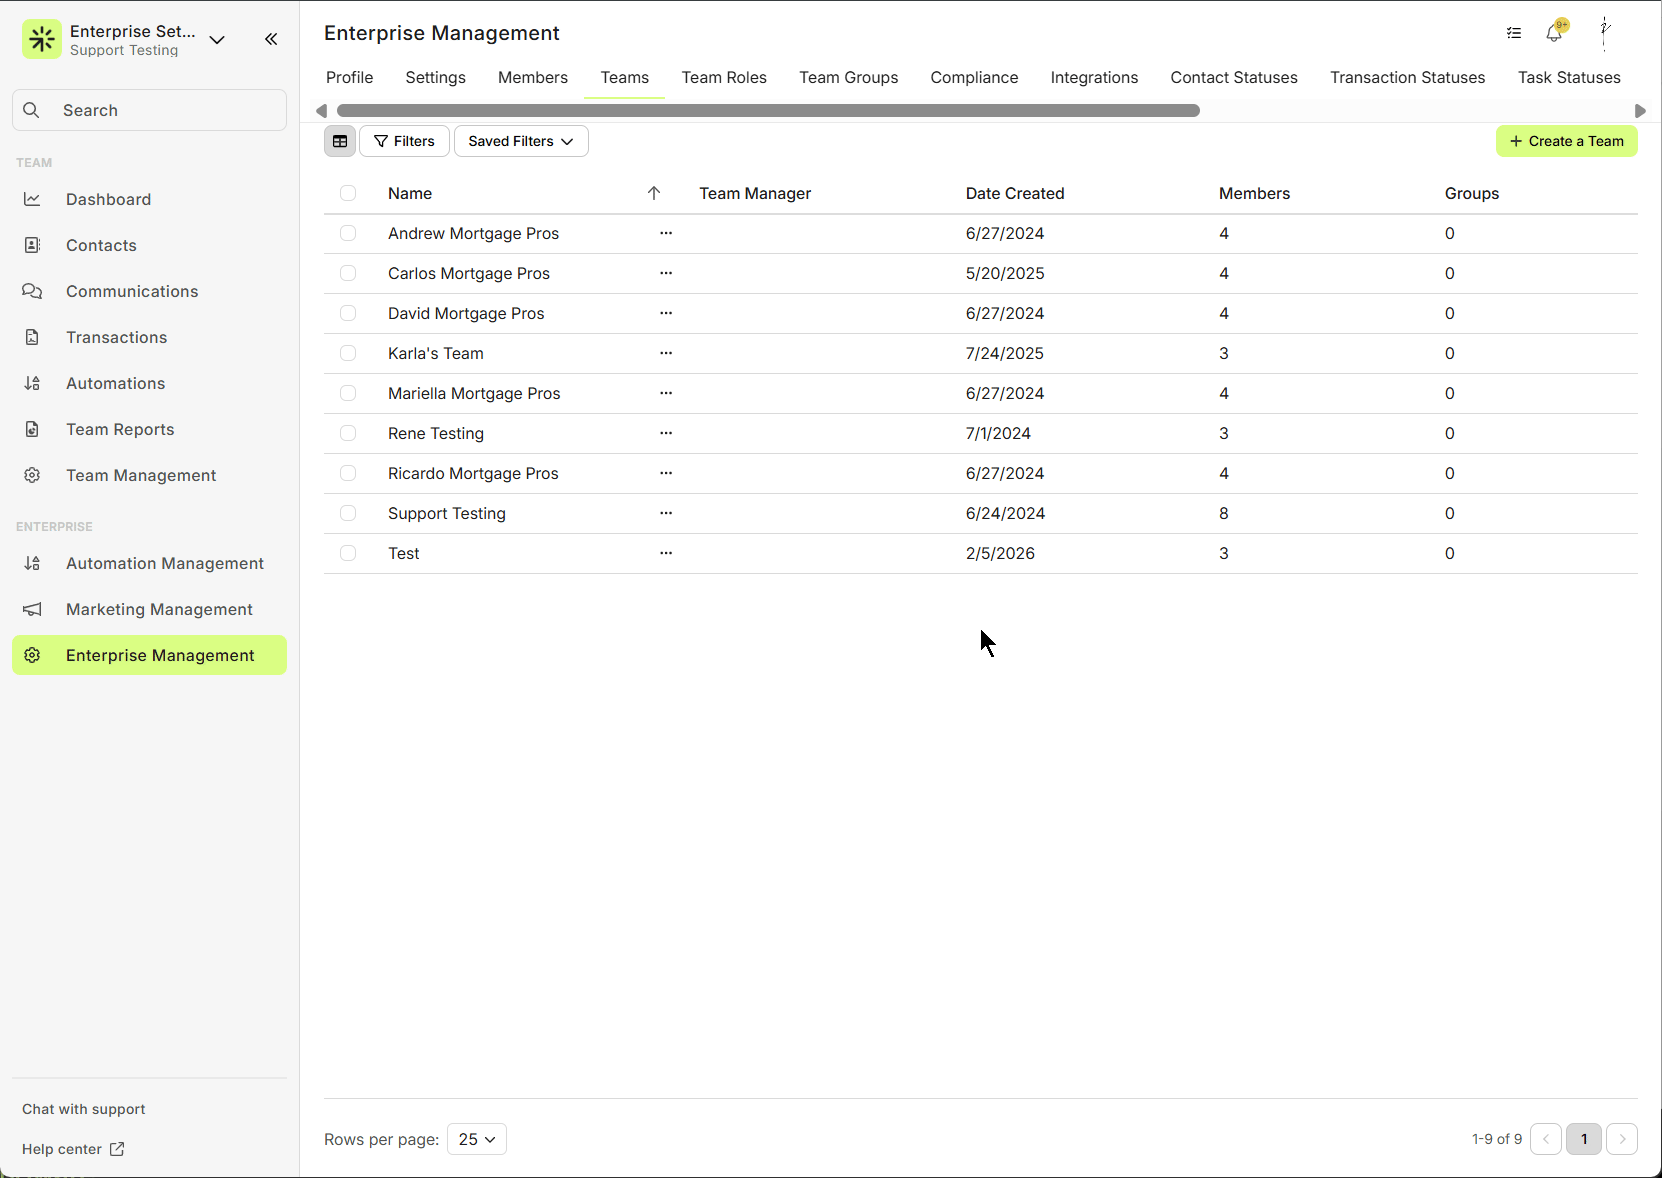
Task: Open the Rows per page dropdown
Action: click(x=477, y=1139)
